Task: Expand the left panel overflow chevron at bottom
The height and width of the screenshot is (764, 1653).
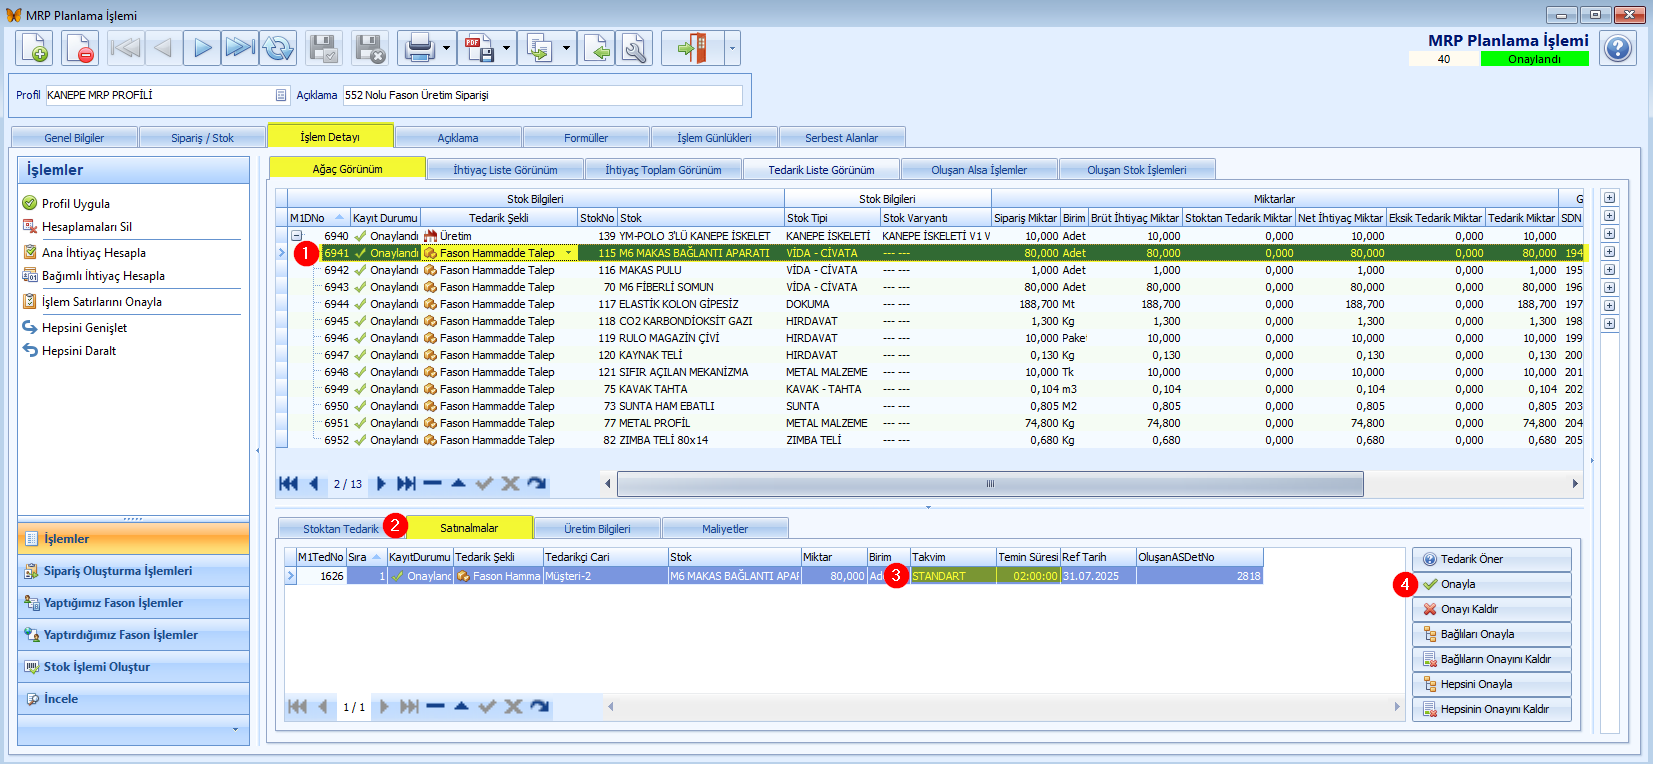Action: pos(235,730)
